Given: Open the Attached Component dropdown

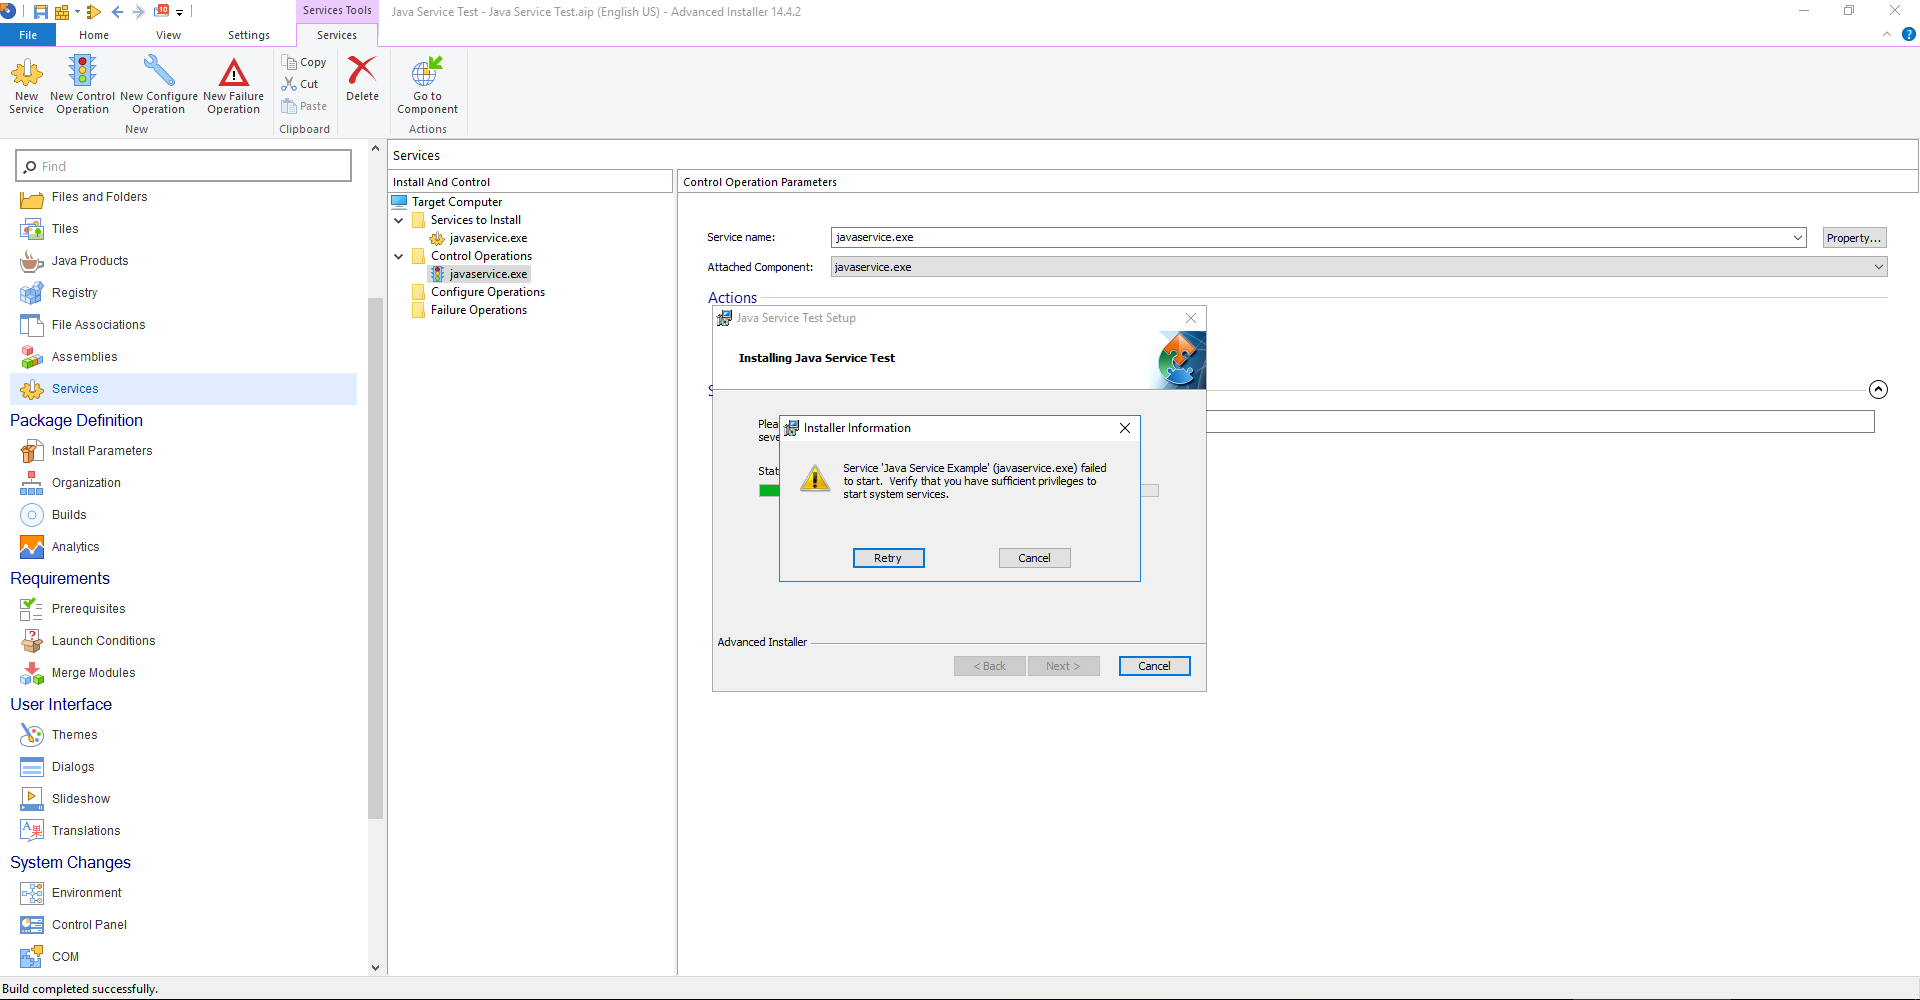Looking at the screenshot, I should coord(1876,267).
